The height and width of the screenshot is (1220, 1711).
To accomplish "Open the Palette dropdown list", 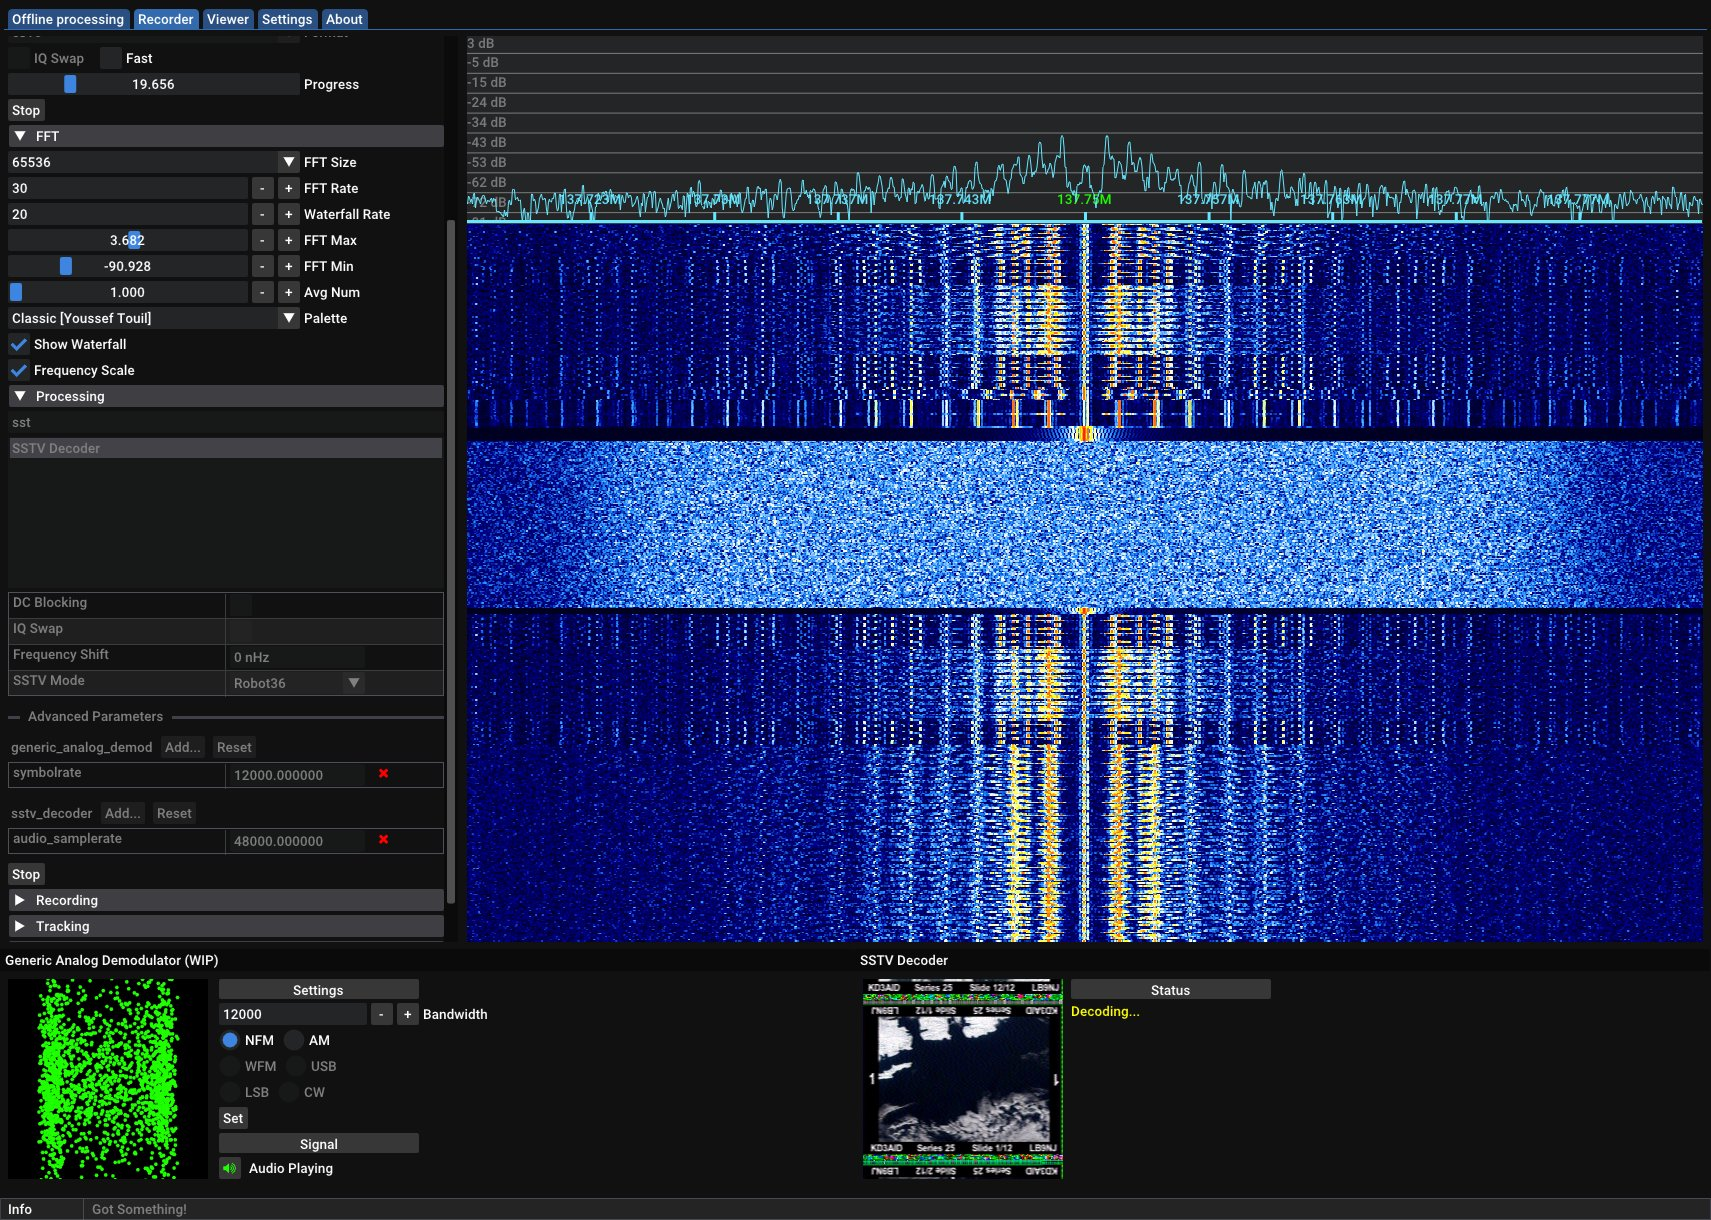I will pyautogui.click(x=288, y=318).
